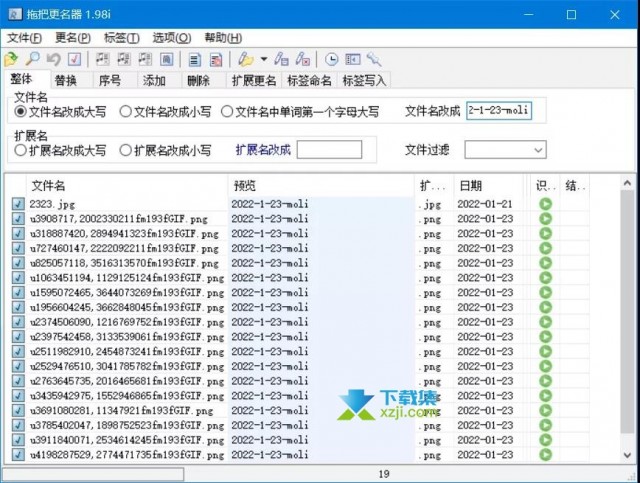Click play icon for u1063451194 file row
This screenshot has width=640, height=483.
click(x=545, y=277)
